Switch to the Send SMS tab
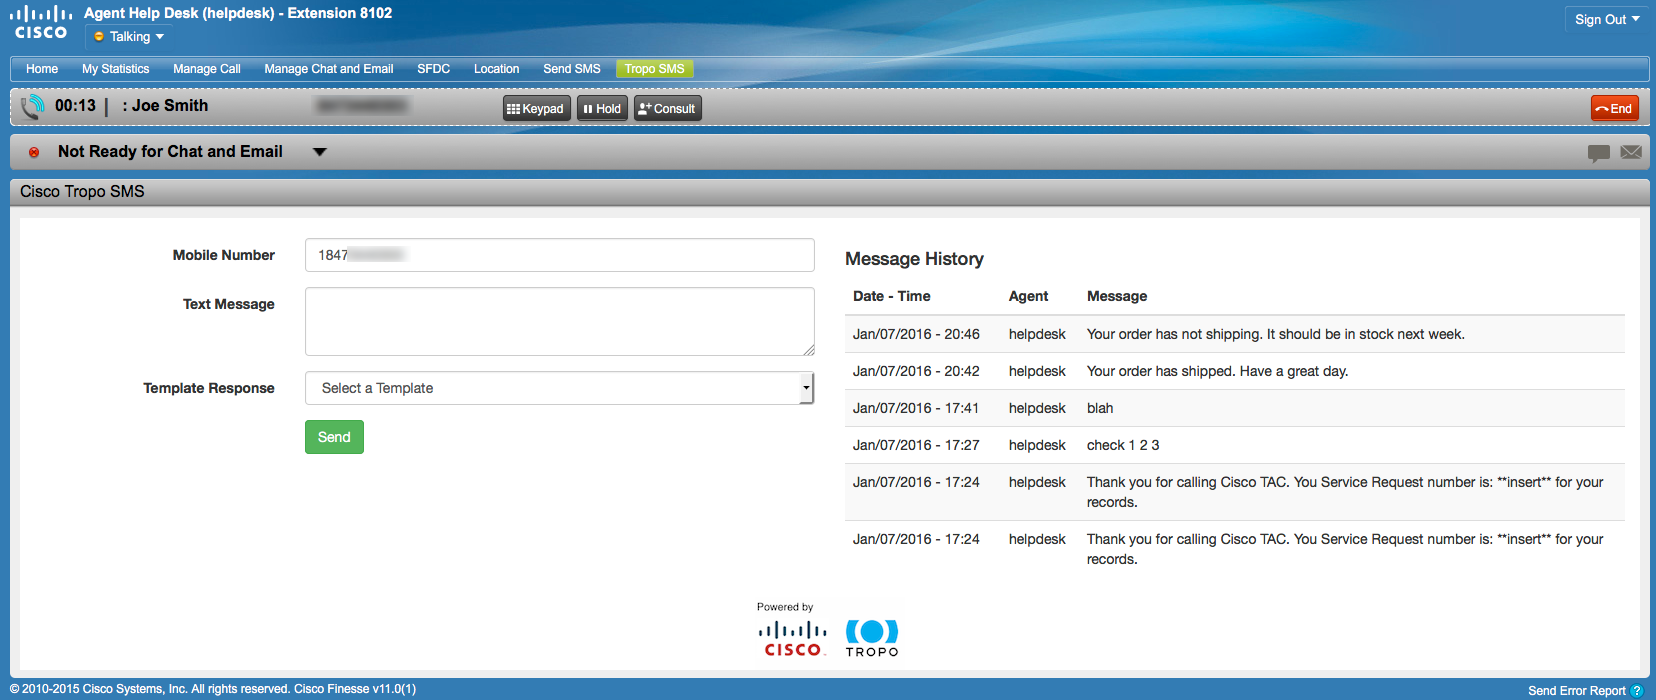 tap(572, 69)
